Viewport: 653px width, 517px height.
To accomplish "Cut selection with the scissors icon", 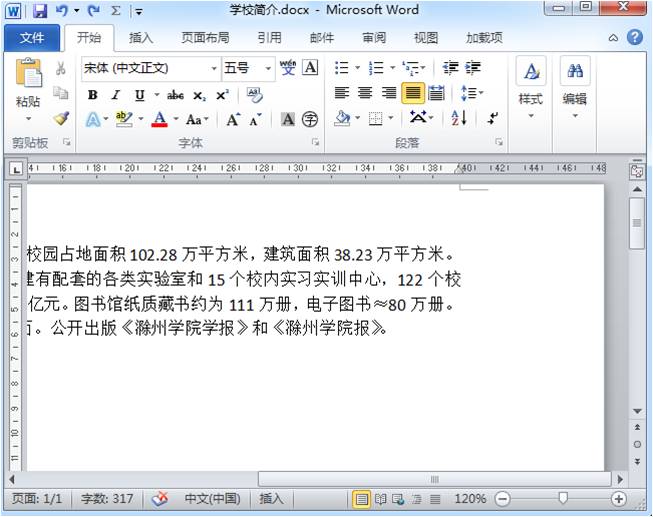I will [61, 68].
